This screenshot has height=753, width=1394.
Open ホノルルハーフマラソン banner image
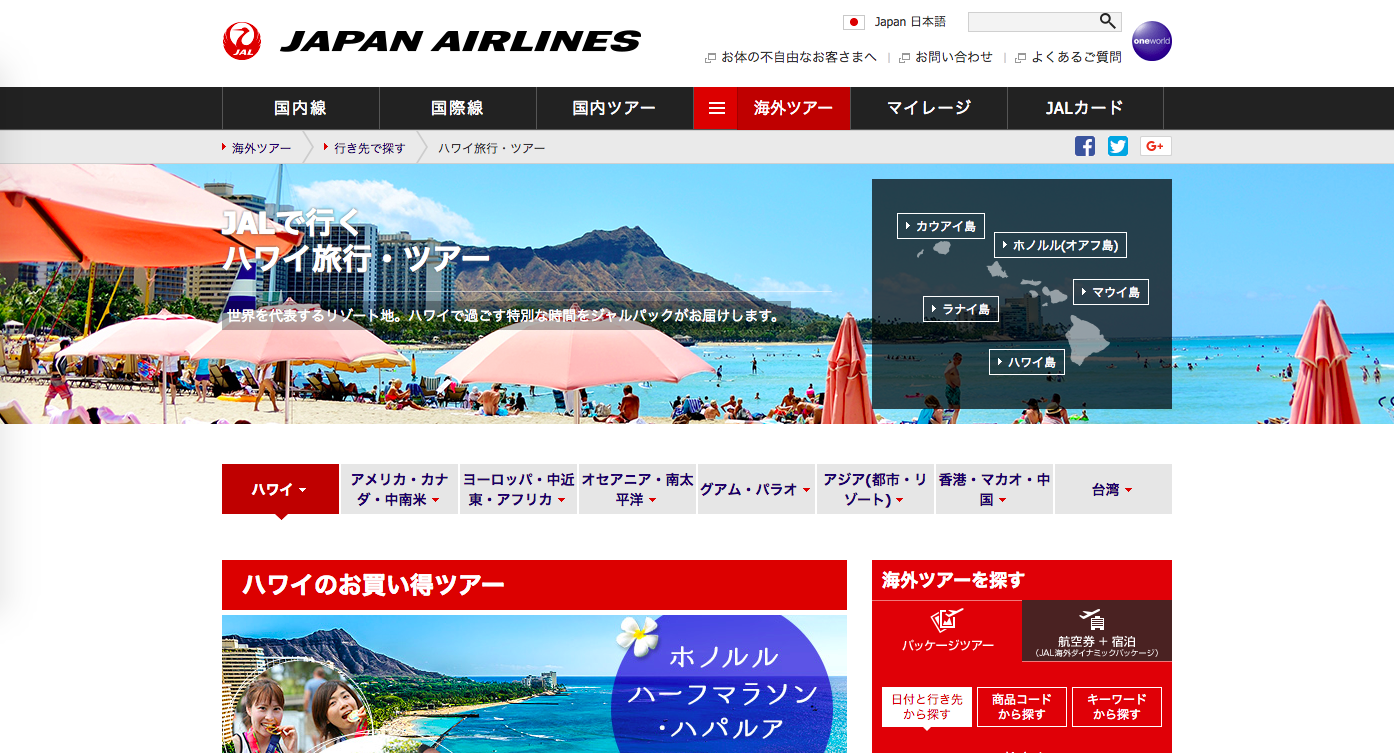(534, 684)
